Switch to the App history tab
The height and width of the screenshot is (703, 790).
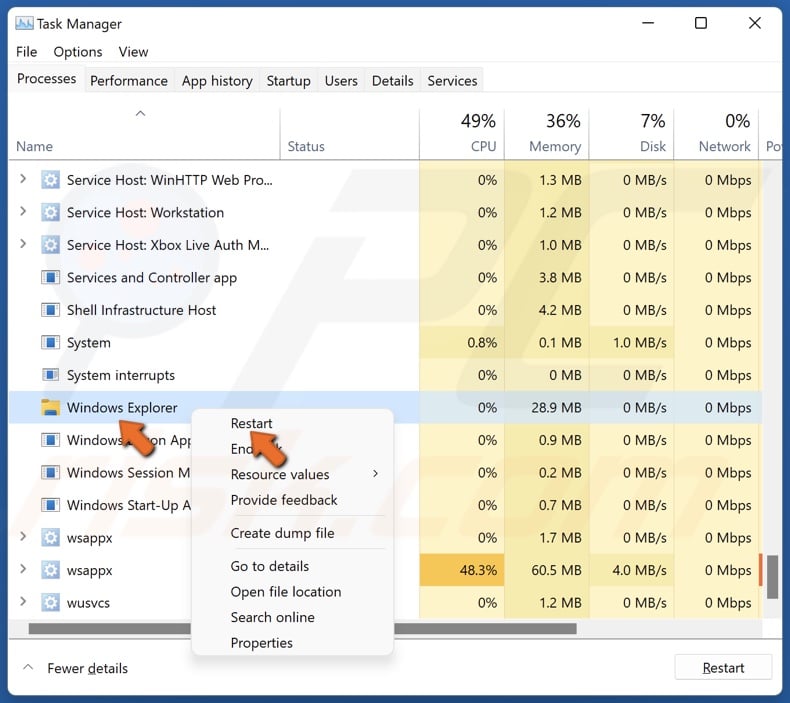coord(217,81)
